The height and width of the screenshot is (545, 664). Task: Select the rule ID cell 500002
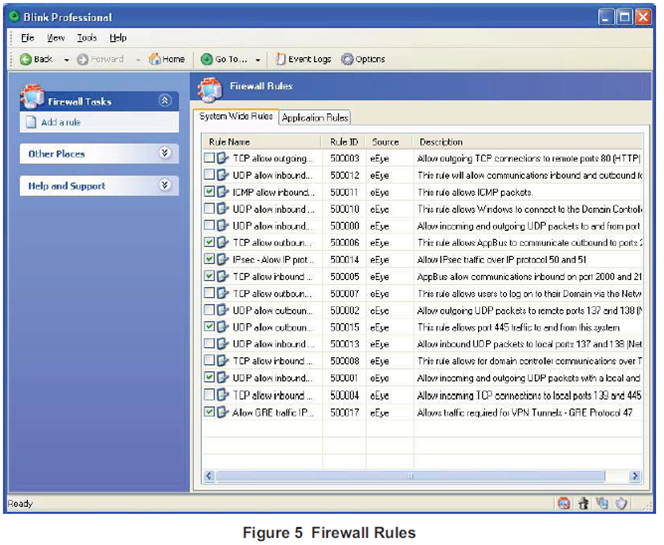tap(345, 310)
